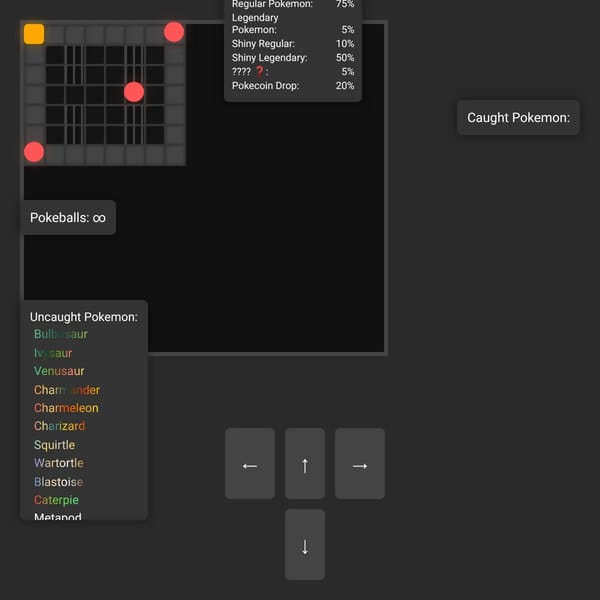The height and width of the screenshot is (600, 600).
Task: Move right with the right arrow button
Action: coord(360,463)
